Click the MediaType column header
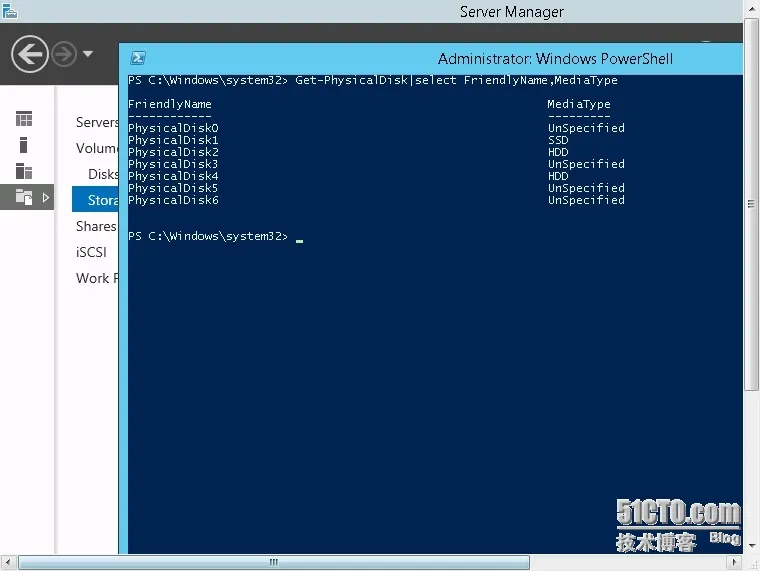Image resolution: width=760 pixels, height=571 pixels. point(579,104)
